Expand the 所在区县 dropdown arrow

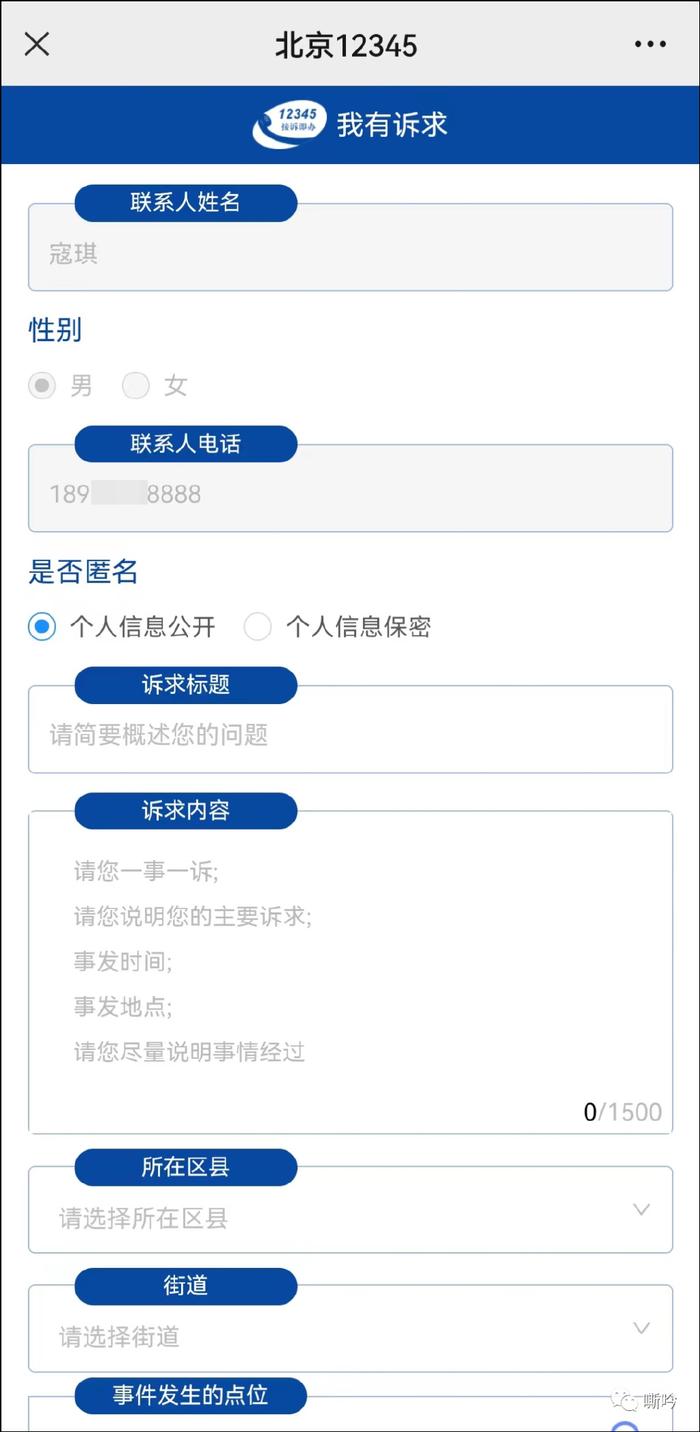pyautogui.click(x=642, y=1210)
